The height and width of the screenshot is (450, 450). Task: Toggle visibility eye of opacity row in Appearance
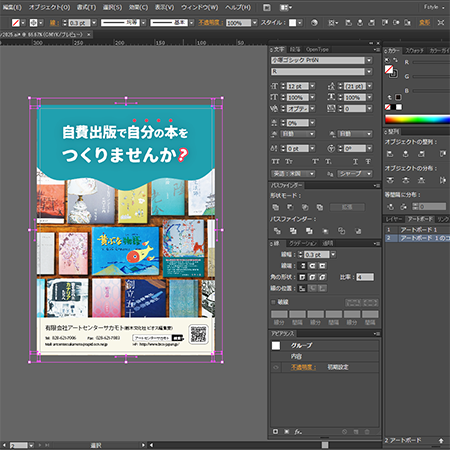[x=276, y=367]
